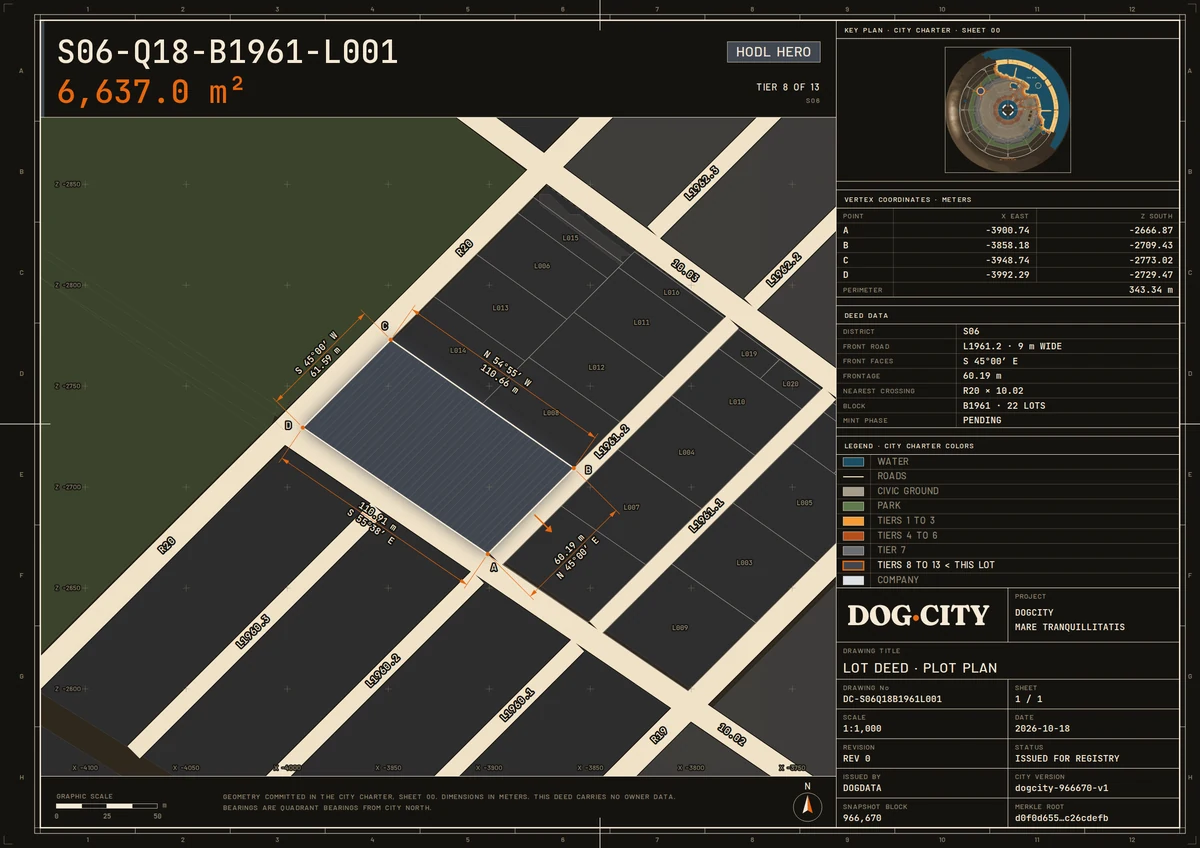Click the graphic scale bar
The width and height of the screenshot is (1200, 848).
click(x=107, y=805)
